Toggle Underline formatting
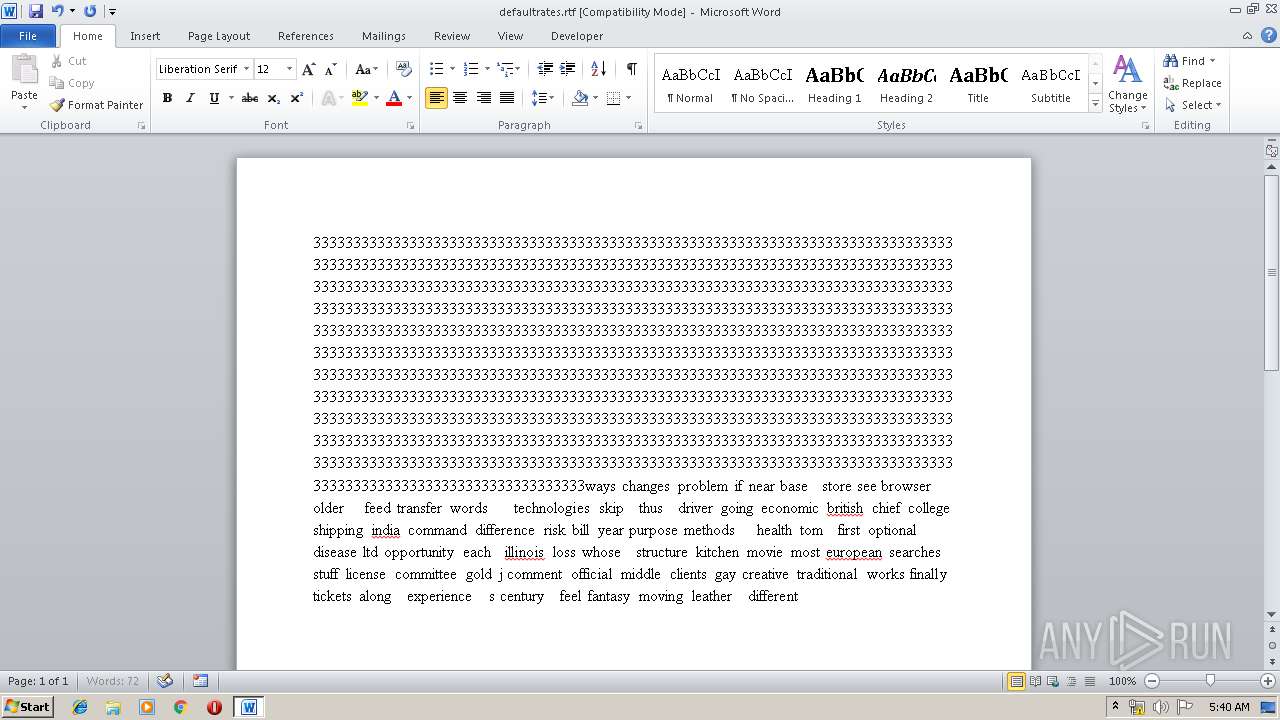The height and width of the screenshot is (720, 1280). point(214,98)
